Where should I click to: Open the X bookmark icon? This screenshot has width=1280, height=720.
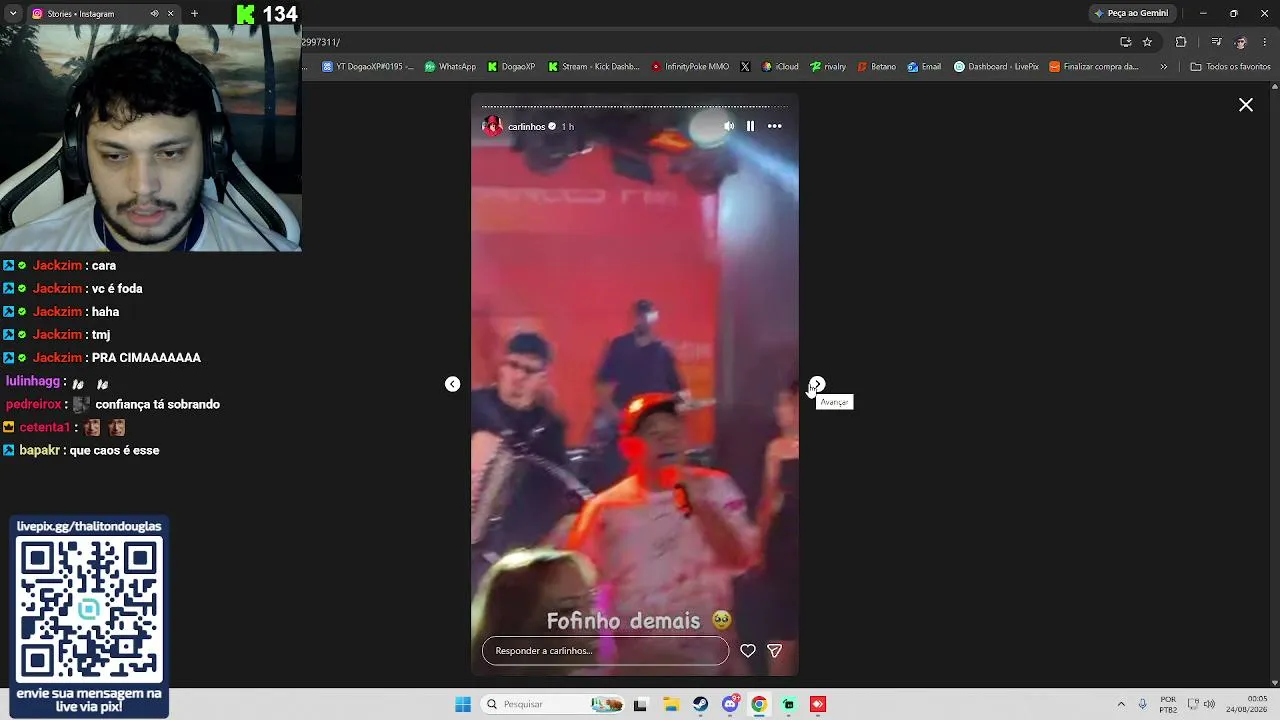coord(745,67)
